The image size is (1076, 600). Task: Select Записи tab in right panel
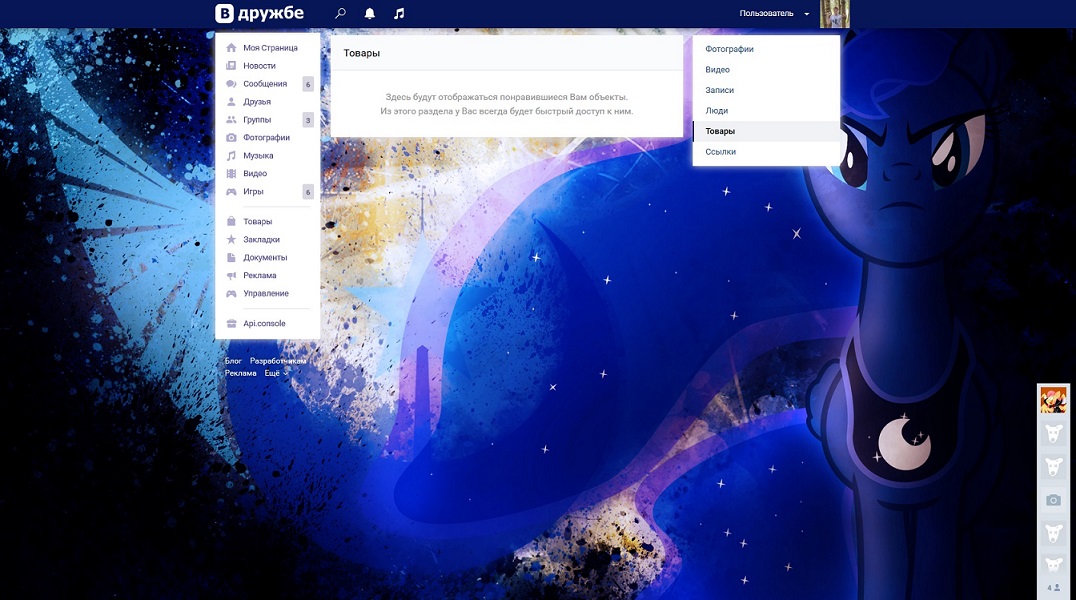point(767,90)
